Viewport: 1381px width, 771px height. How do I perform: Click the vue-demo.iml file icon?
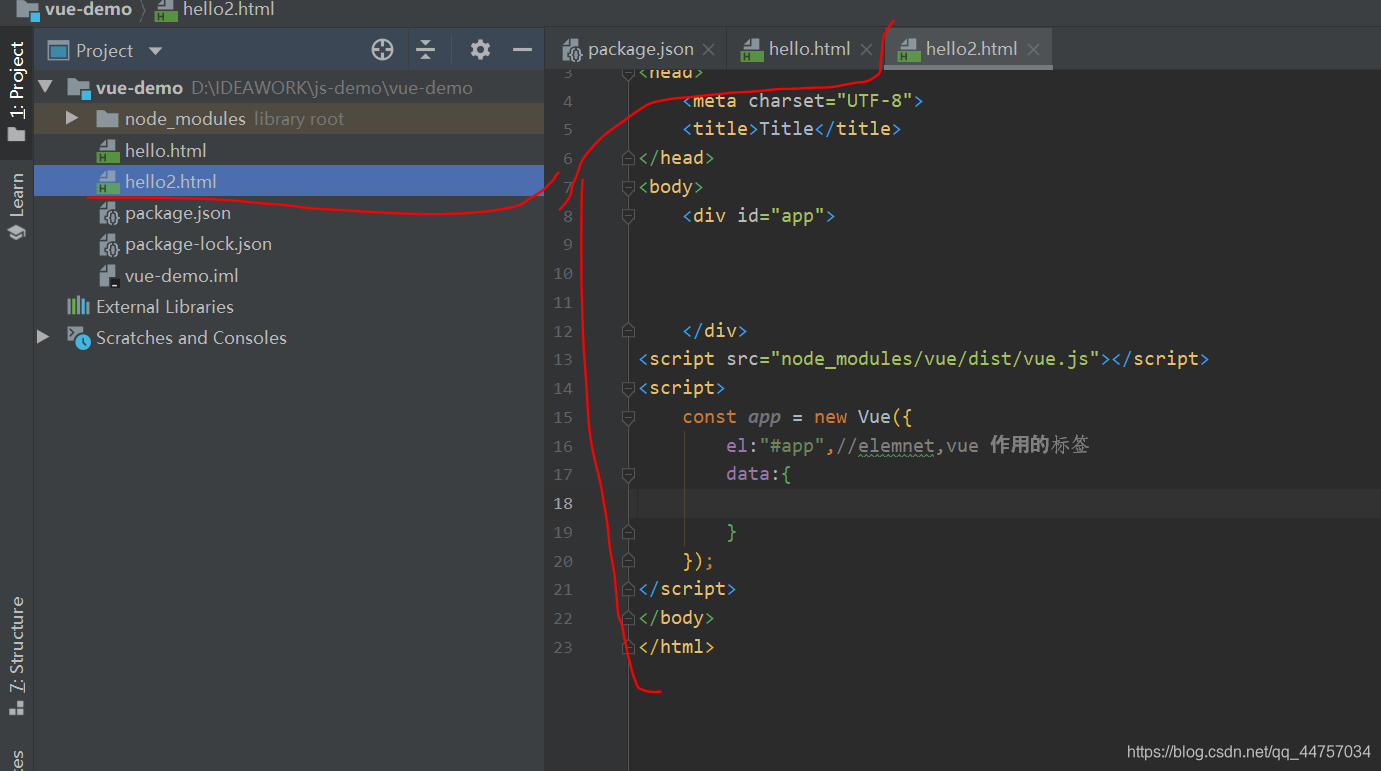pos(108,276)
